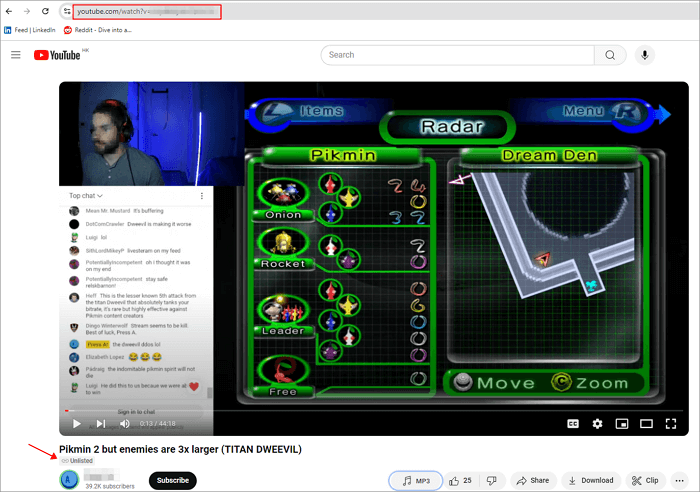
Task: Click the Download button
Action: [x=590, y=480]
